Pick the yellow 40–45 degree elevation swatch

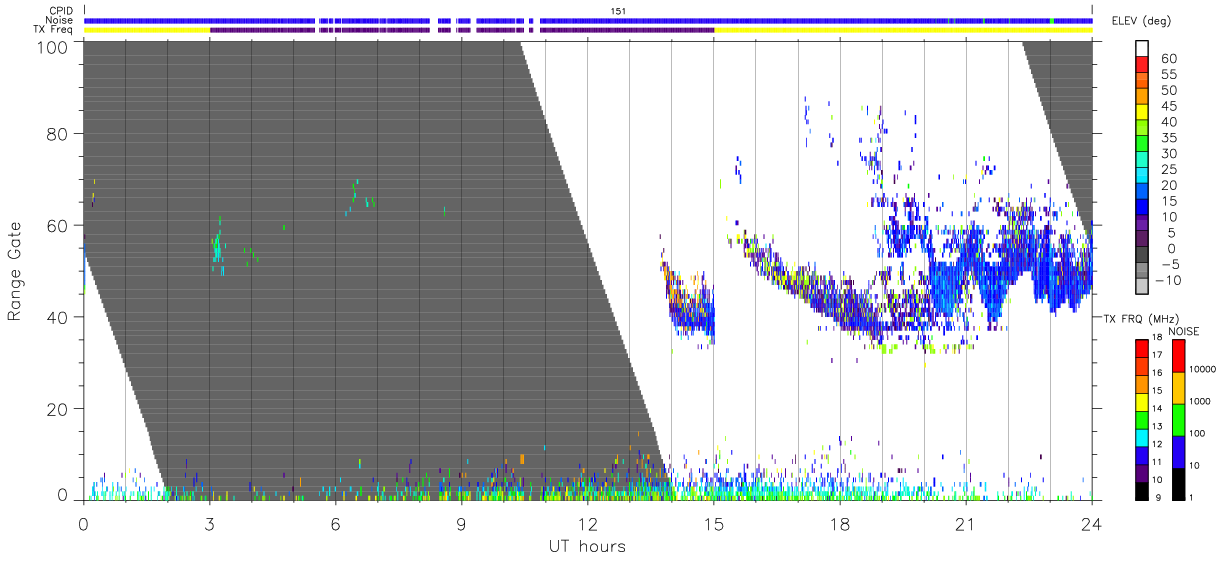(x=1142, y=114)
